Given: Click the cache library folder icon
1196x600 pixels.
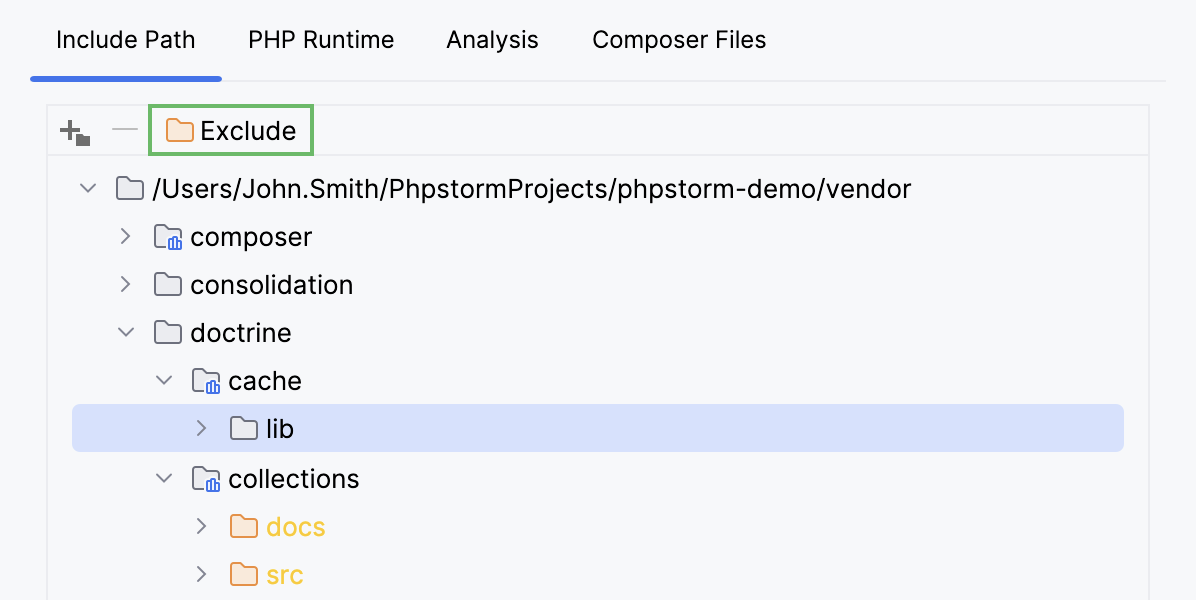Looking at the screenshot, I should [205, 381].
